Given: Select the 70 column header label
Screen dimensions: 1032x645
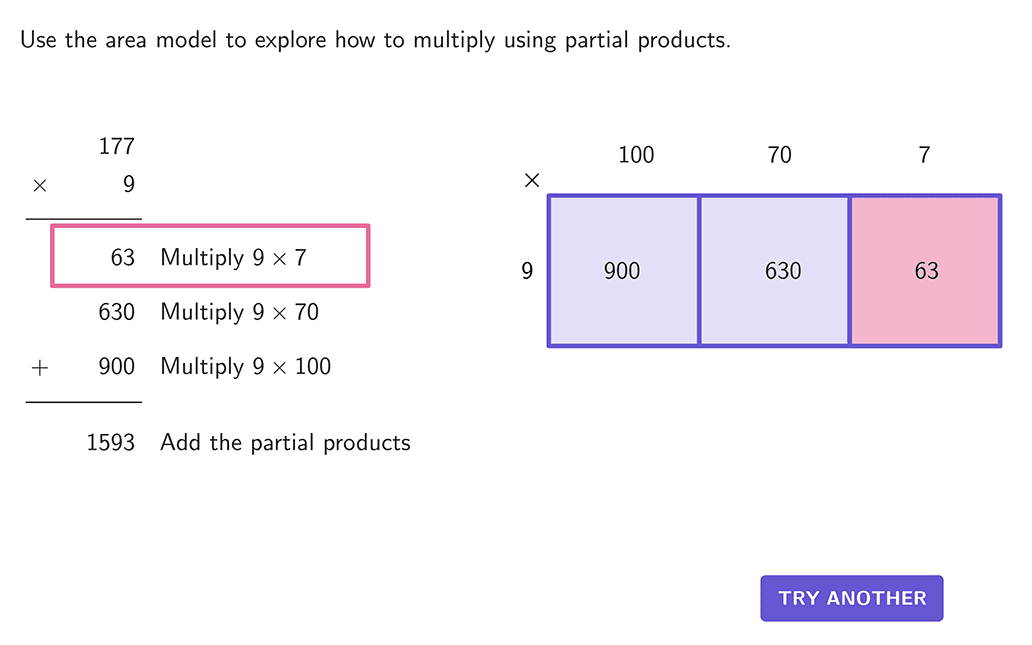Looking at the screenshot, I should [x=779, y=155].
